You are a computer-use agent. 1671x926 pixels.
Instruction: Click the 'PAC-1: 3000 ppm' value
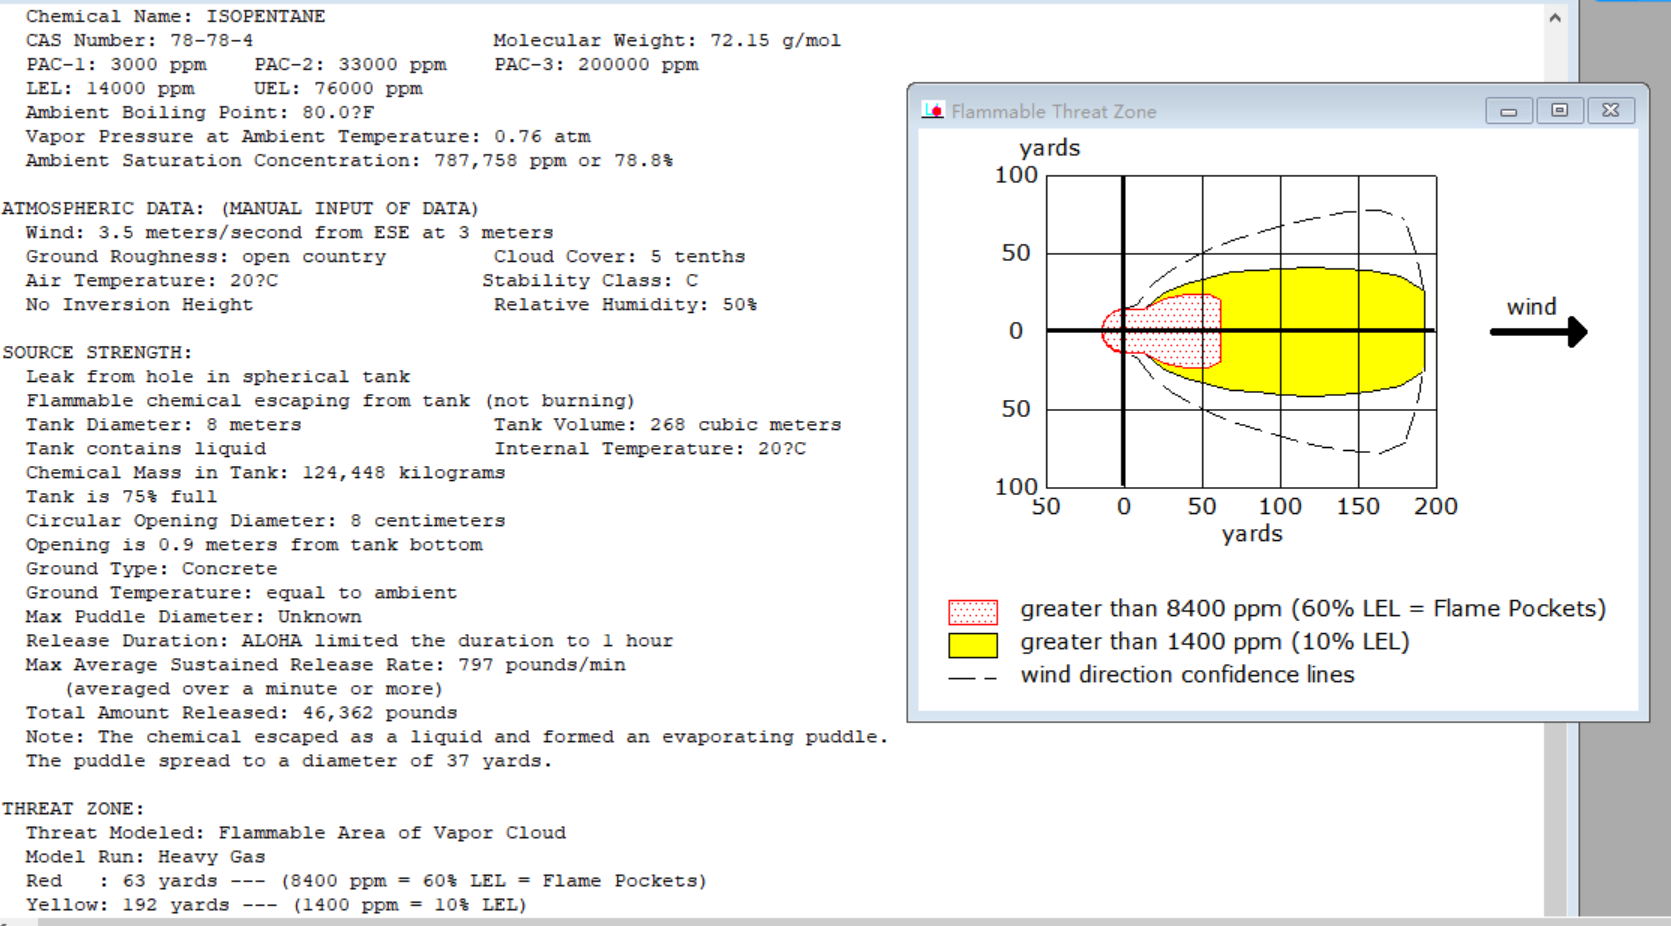[x=116, y=64]
